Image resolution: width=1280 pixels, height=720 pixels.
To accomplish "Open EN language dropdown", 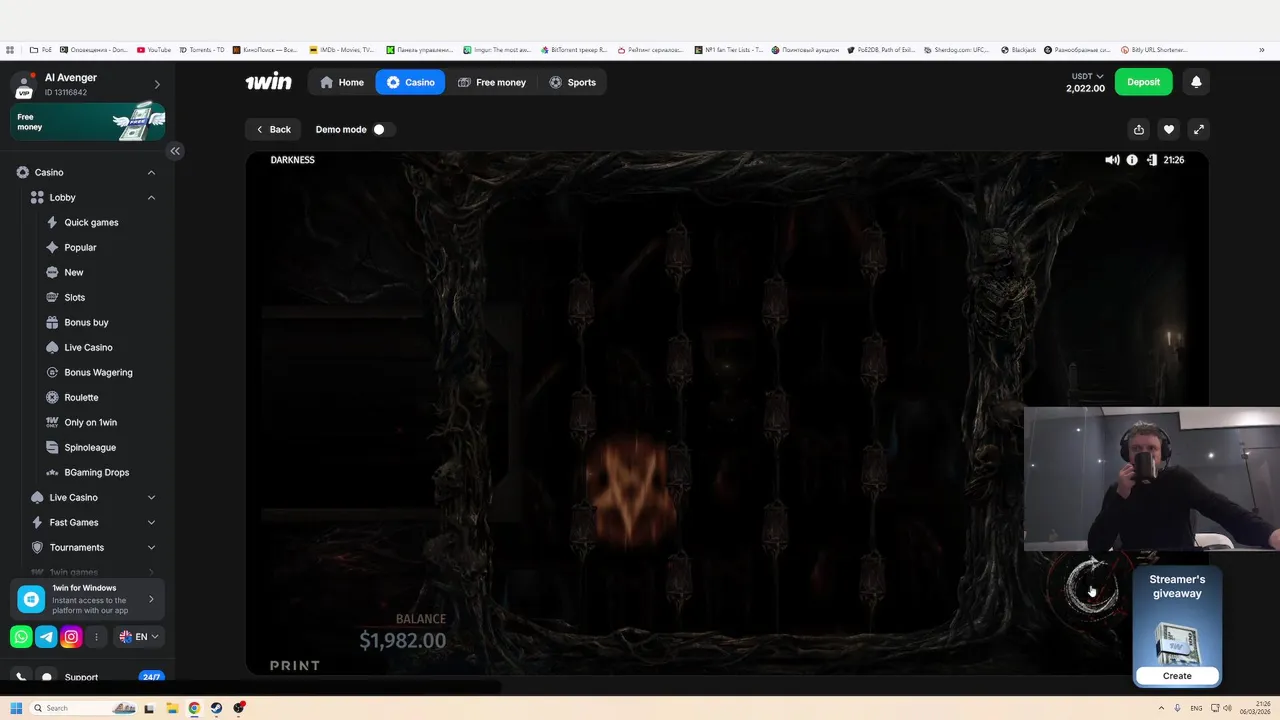I will point(139,636).
